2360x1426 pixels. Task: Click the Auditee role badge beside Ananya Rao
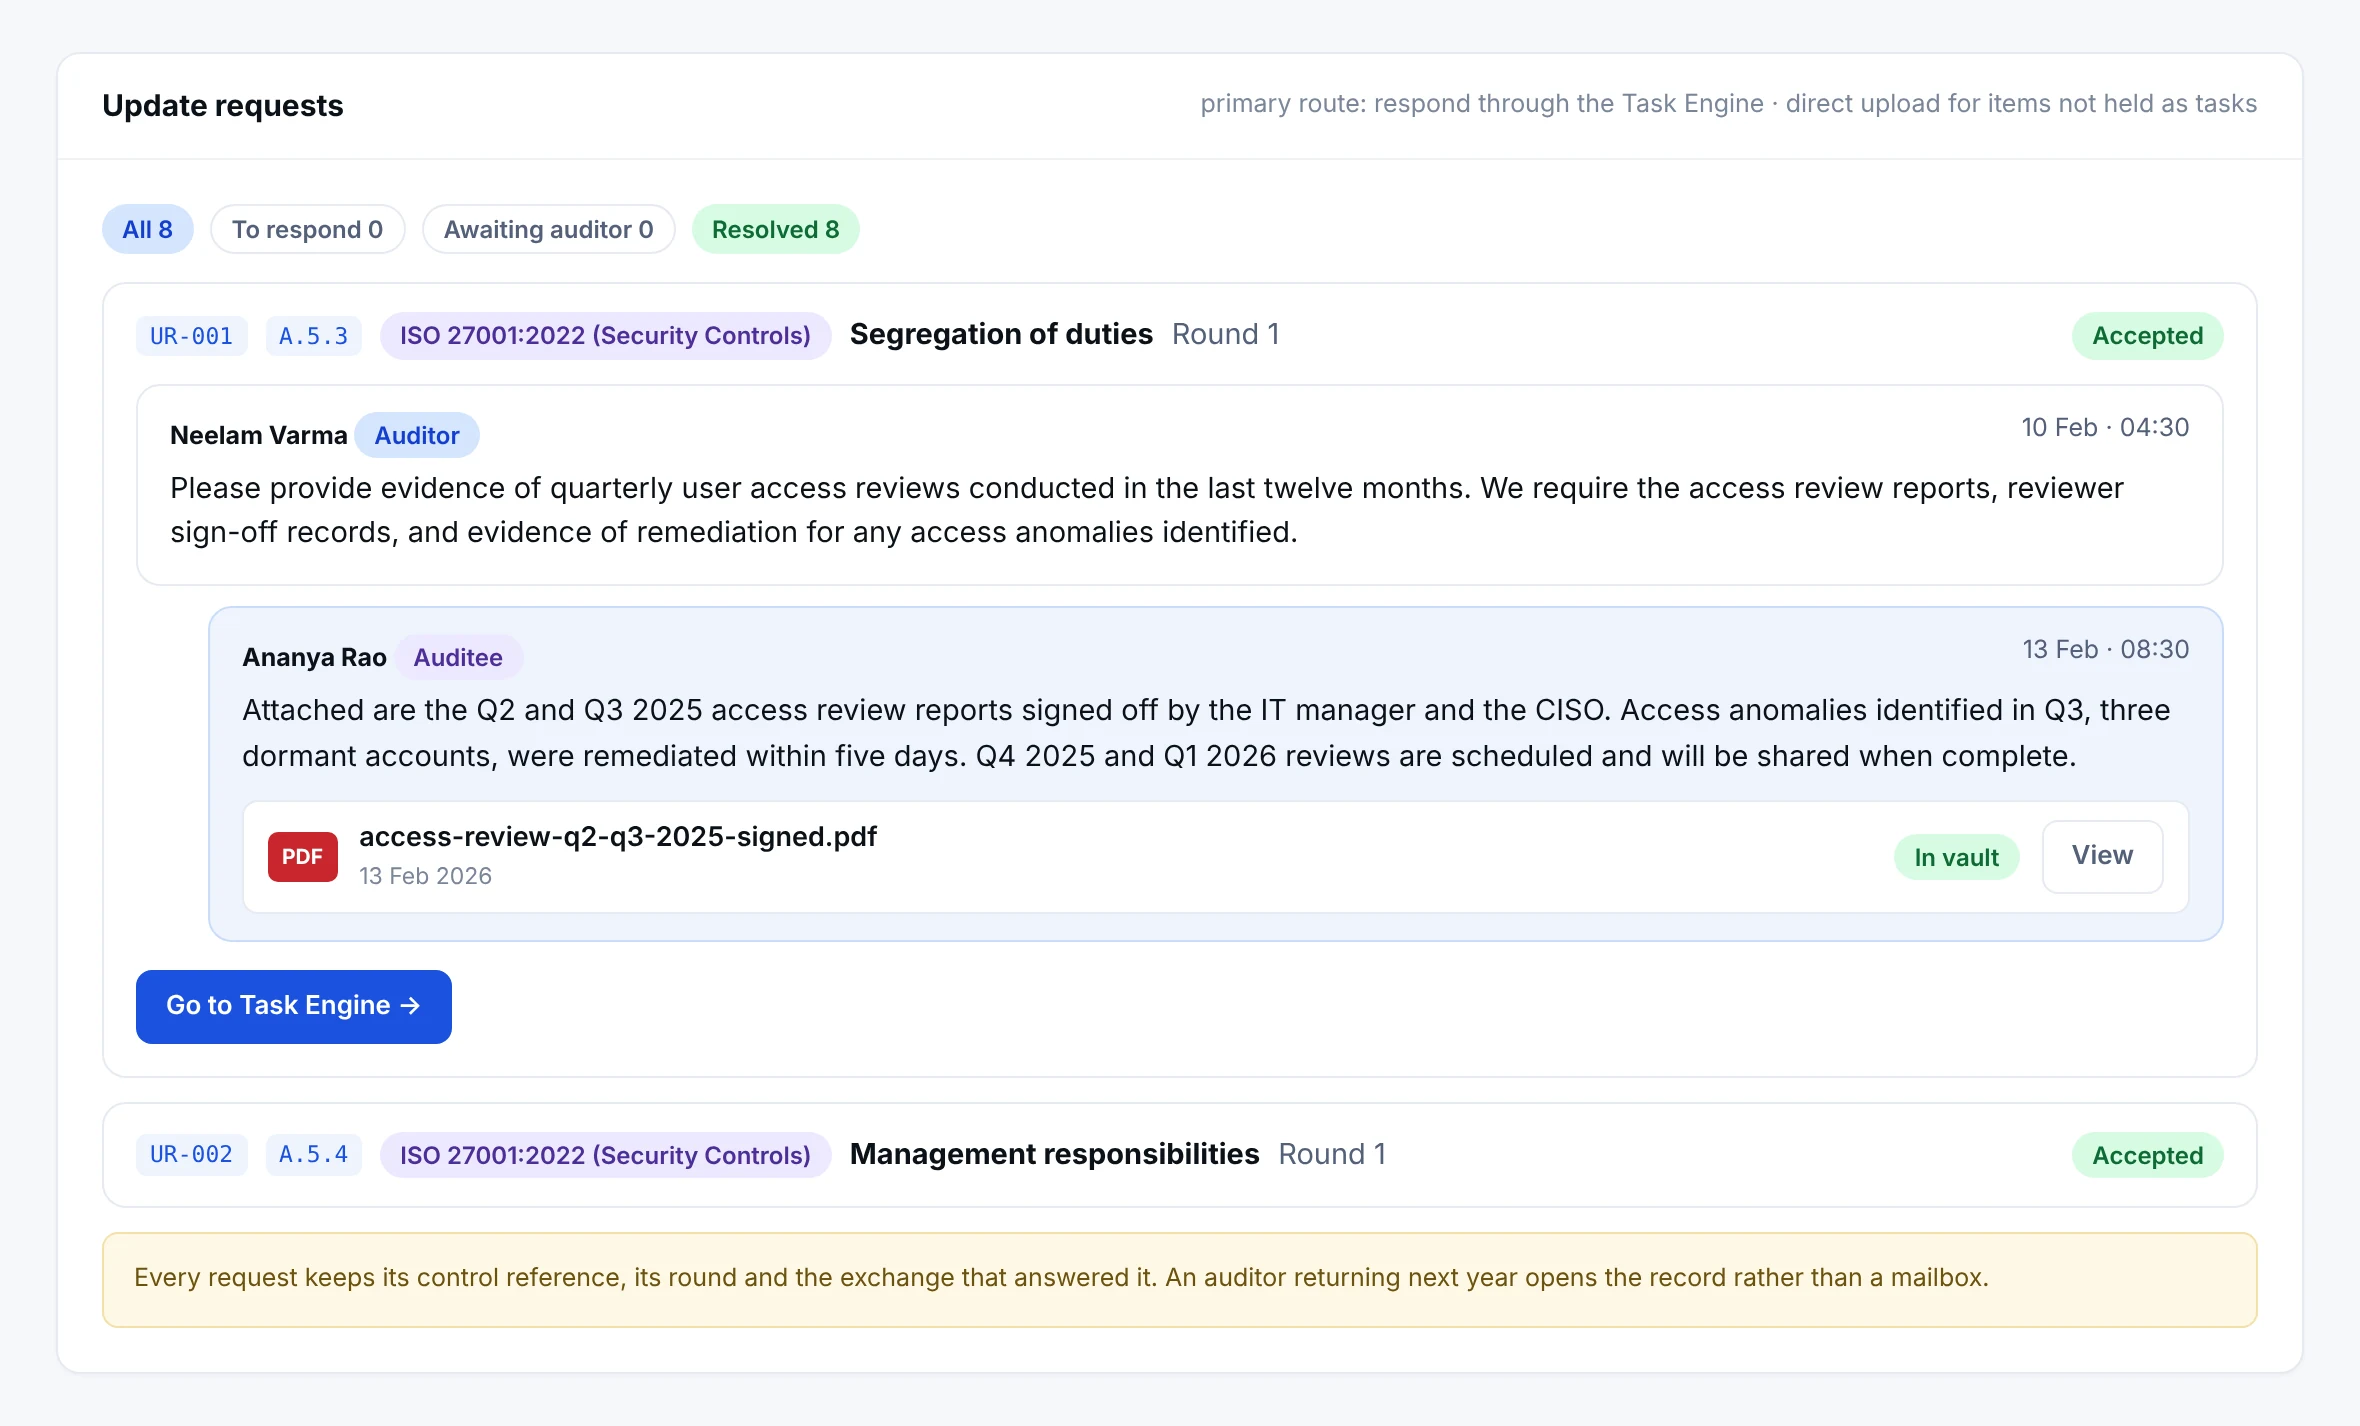(458, 657)
